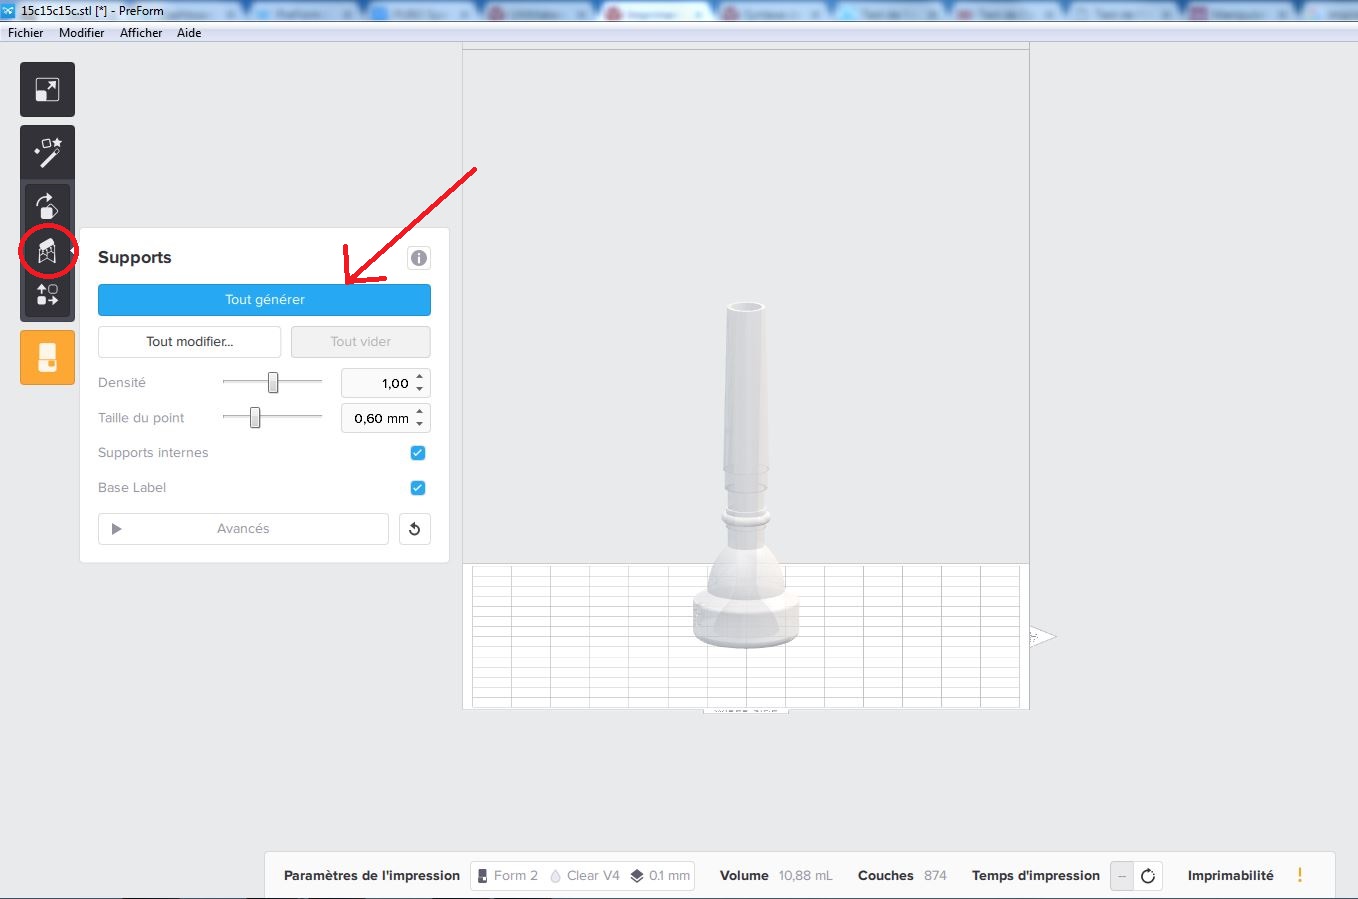
Task: Decrease Taille du point with down stepper arrow
Action: (x=420, y=424)
